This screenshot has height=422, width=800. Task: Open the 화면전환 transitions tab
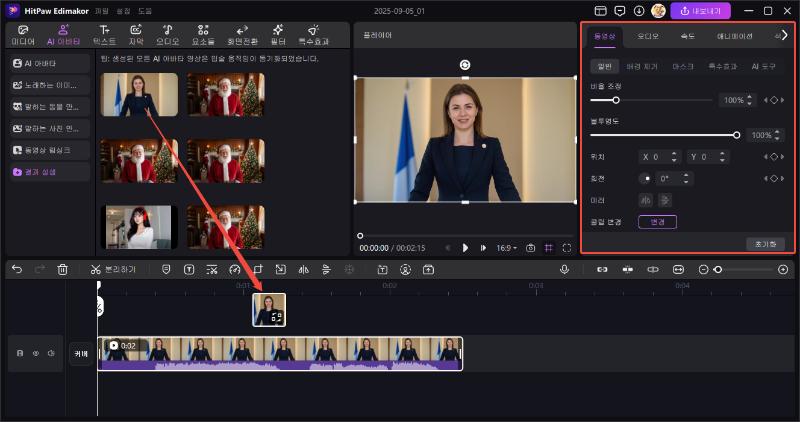242,35
